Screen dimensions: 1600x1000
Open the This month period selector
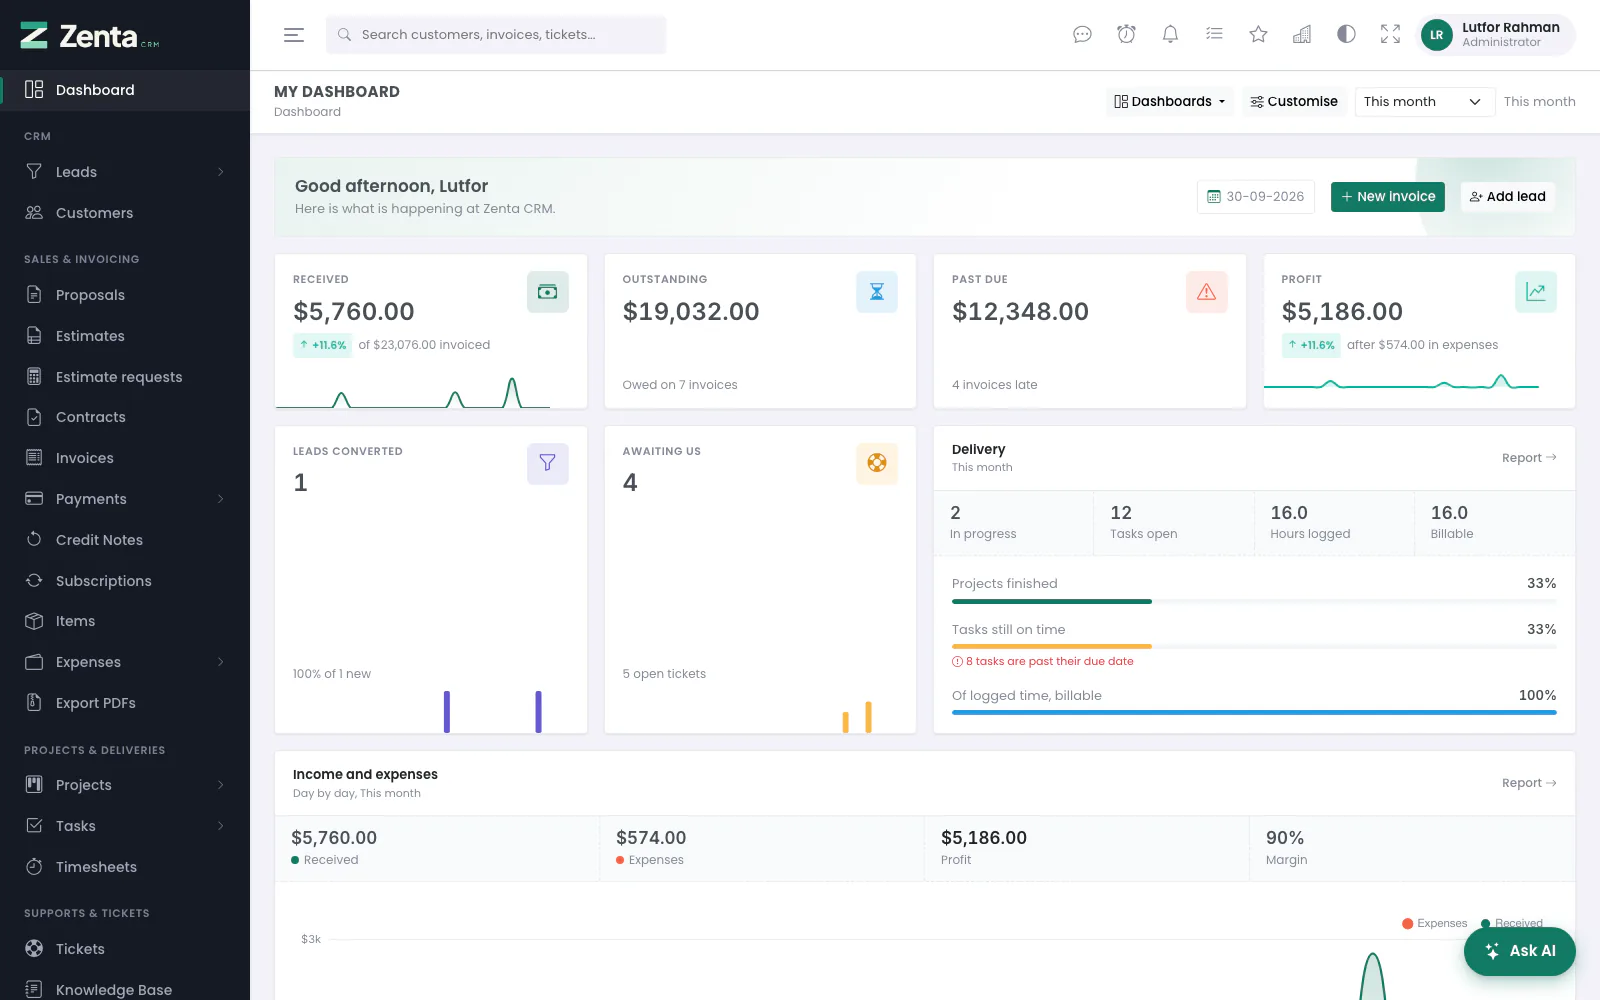(1425, 102)
